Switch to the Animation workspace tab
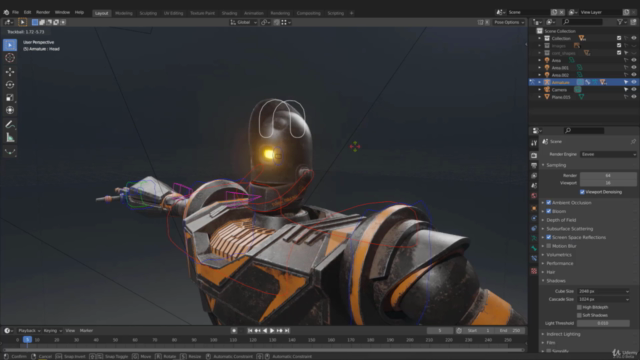The image size is (640, 360). click(254, 13)
